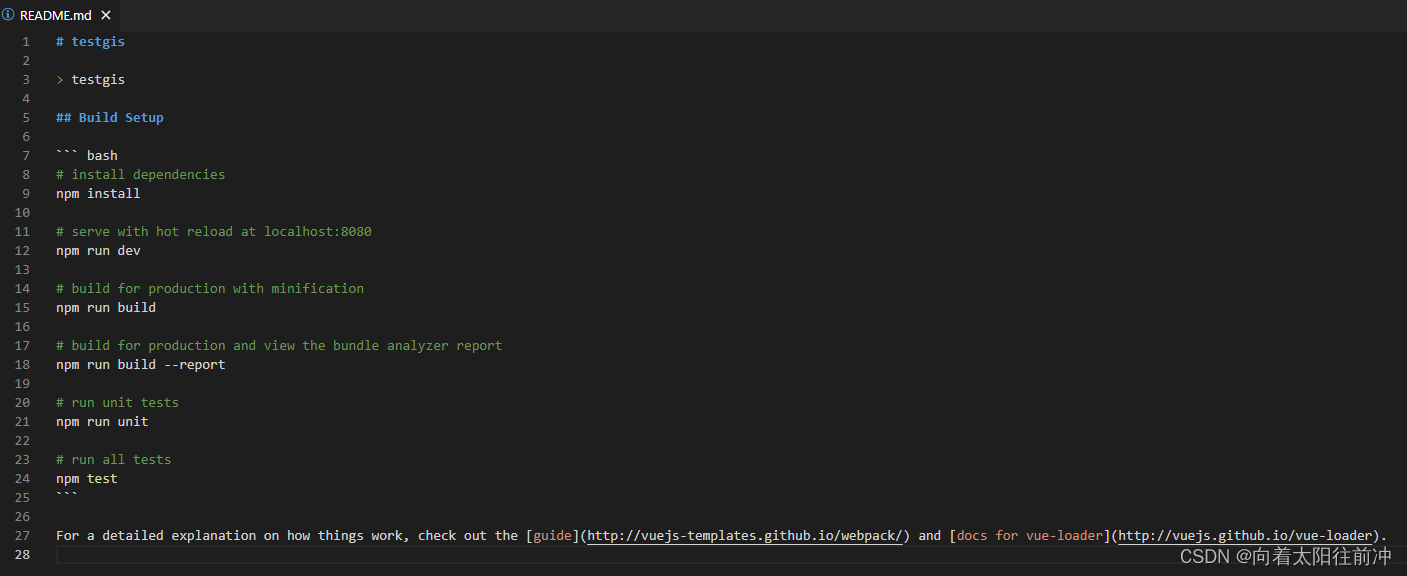
Task: Click the '# run all tests' comment
Action: (x=114, y=460)
